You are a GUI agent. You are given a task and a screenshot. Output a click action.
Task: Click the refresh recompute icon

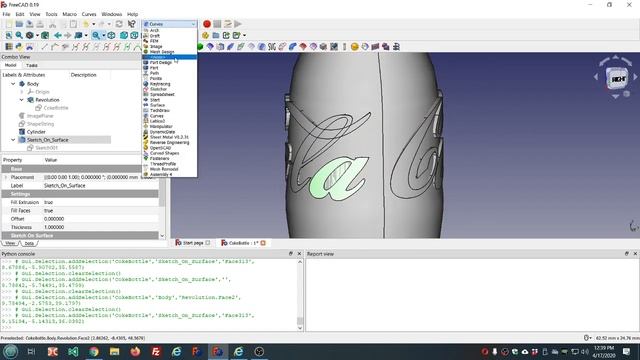[x=119, y=24]
